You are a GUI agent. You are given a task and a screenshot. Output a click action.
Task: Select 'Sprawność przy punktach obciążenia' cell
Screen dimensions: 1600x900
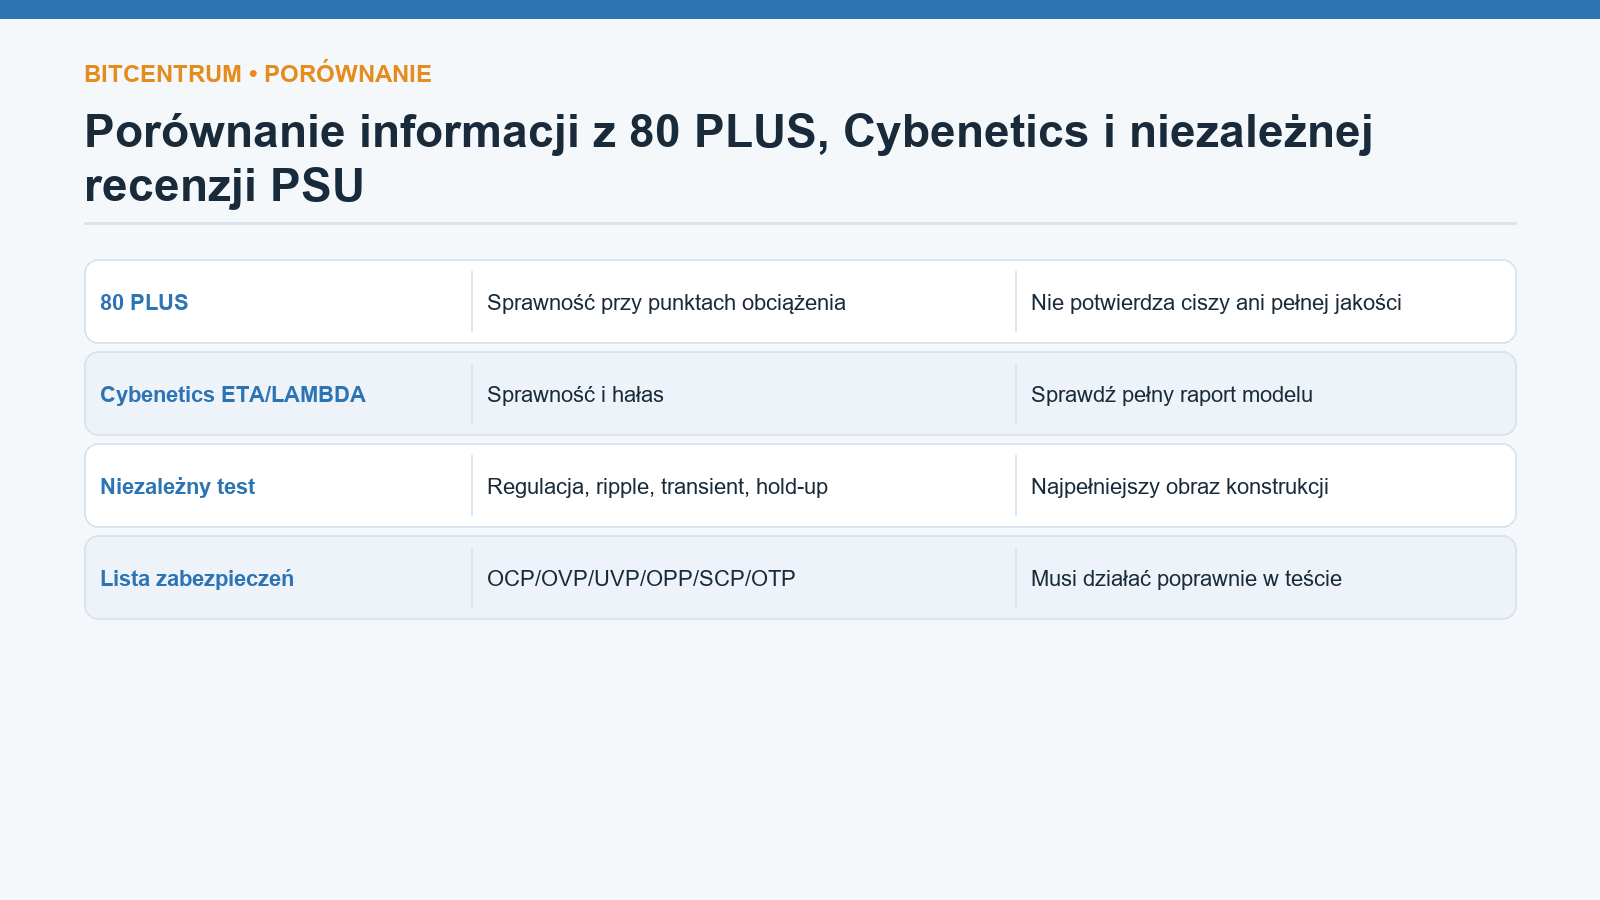666,302
